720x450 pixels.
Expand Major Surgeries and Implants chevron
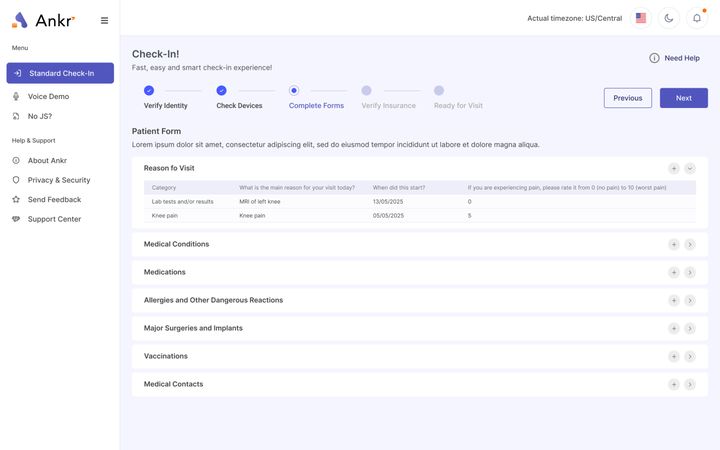[x=690, y=329]
